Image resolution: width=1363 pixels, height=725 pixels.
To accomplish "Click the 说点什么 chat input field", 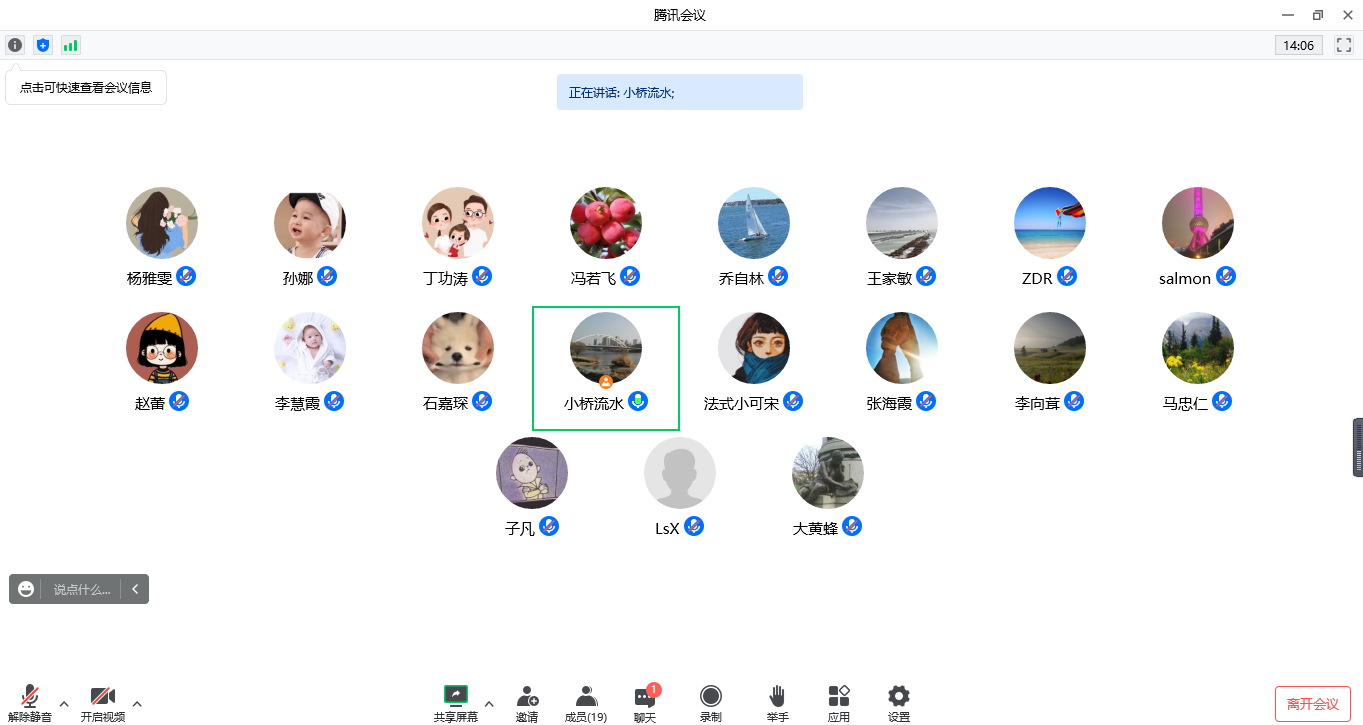I will coord(80,589).
